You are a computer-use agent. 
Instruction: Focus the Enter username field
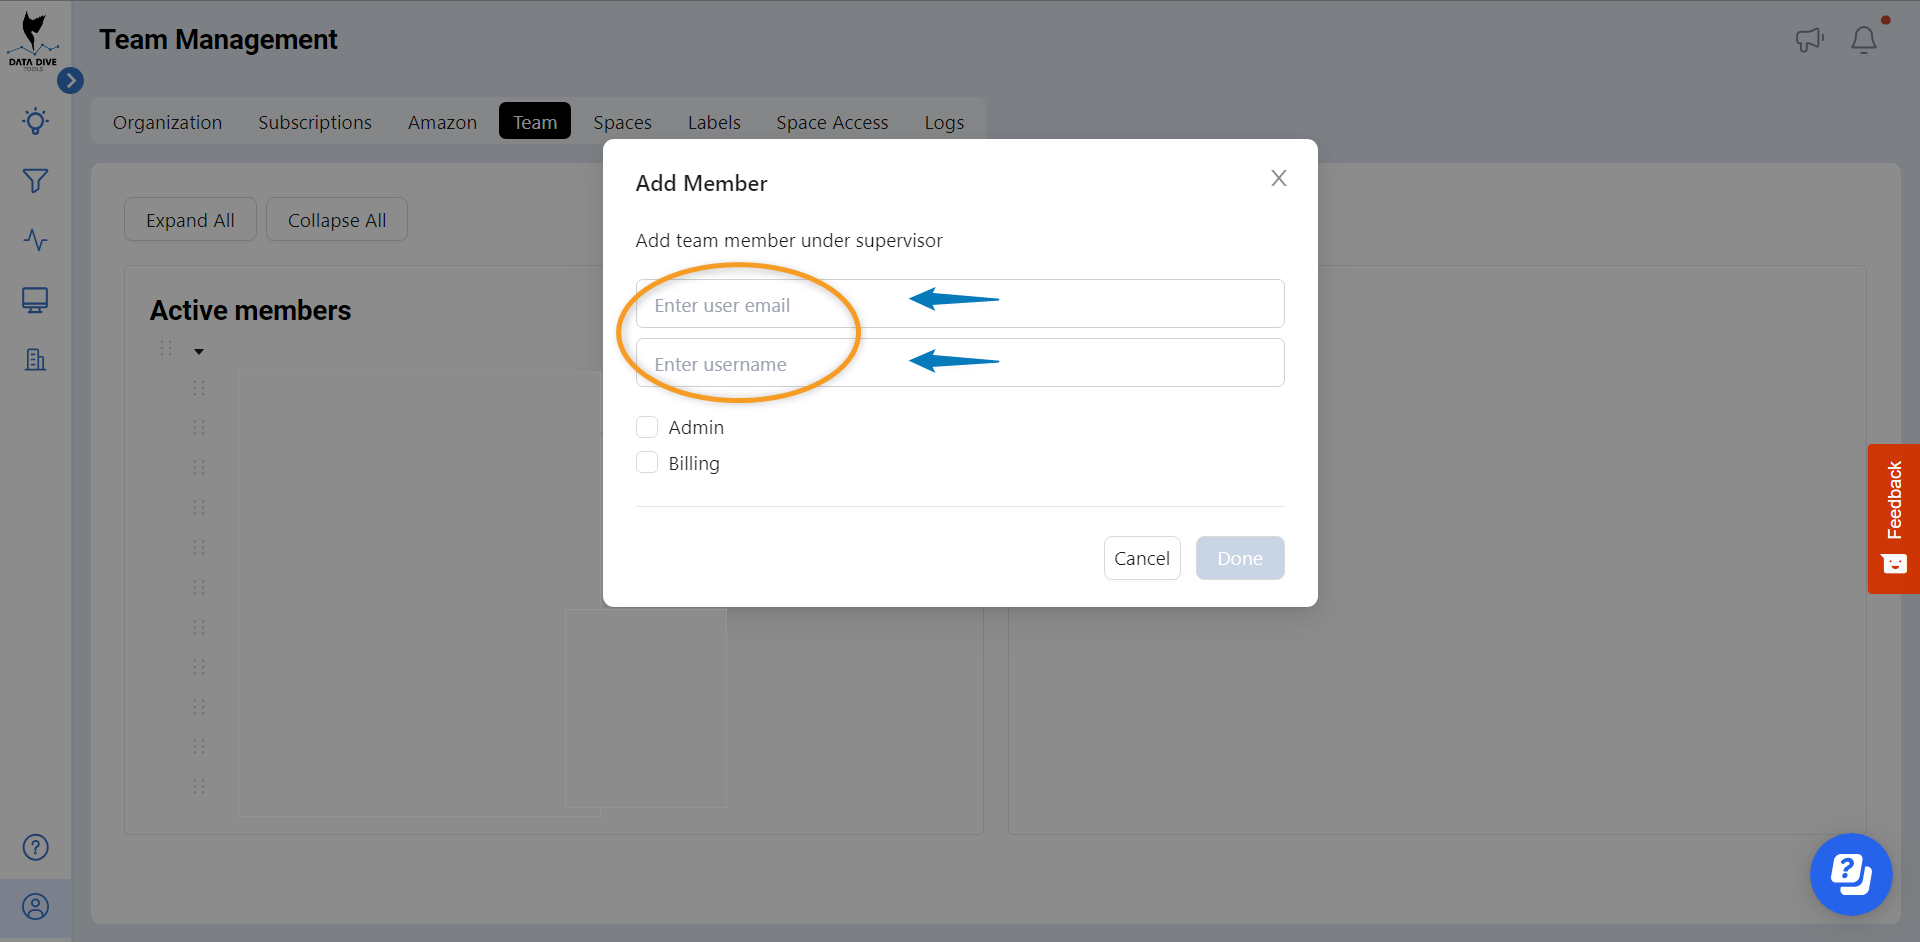point(960,363)
